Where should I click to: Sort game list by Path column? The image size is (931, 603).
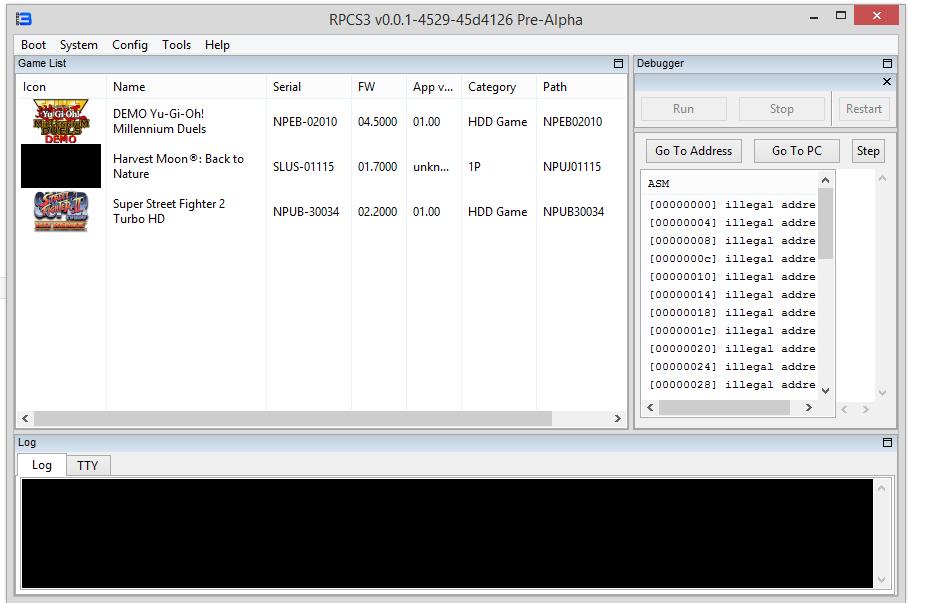[581, 87]
